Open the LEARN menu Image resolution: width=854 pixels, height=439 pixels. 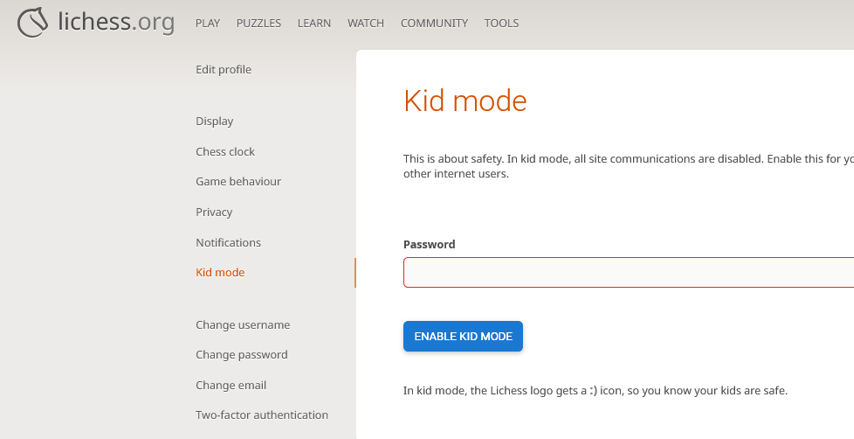[314, 23]
